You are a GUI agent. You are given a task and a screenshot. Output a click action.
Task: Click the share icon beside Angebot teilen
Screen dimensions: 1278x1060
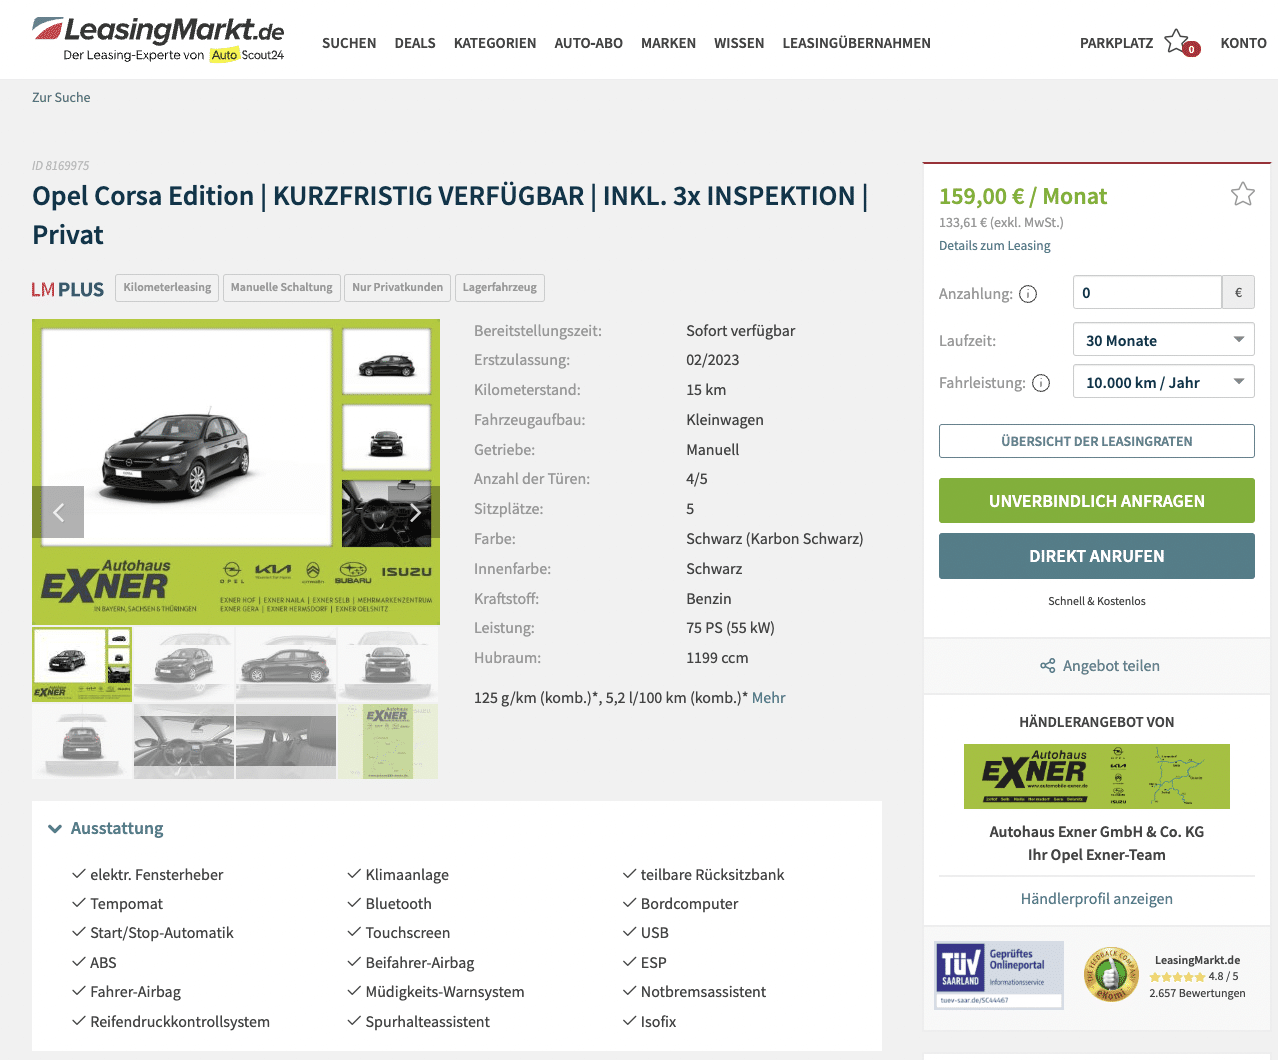point(1047,666)
